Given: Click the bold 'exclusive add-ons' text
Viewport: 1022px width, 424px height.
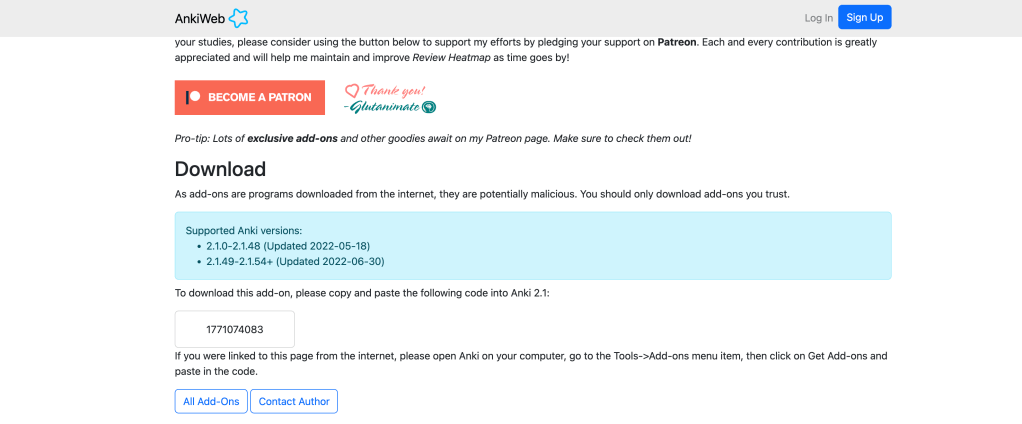Looking at the screenshot, I should pos(292,138).
